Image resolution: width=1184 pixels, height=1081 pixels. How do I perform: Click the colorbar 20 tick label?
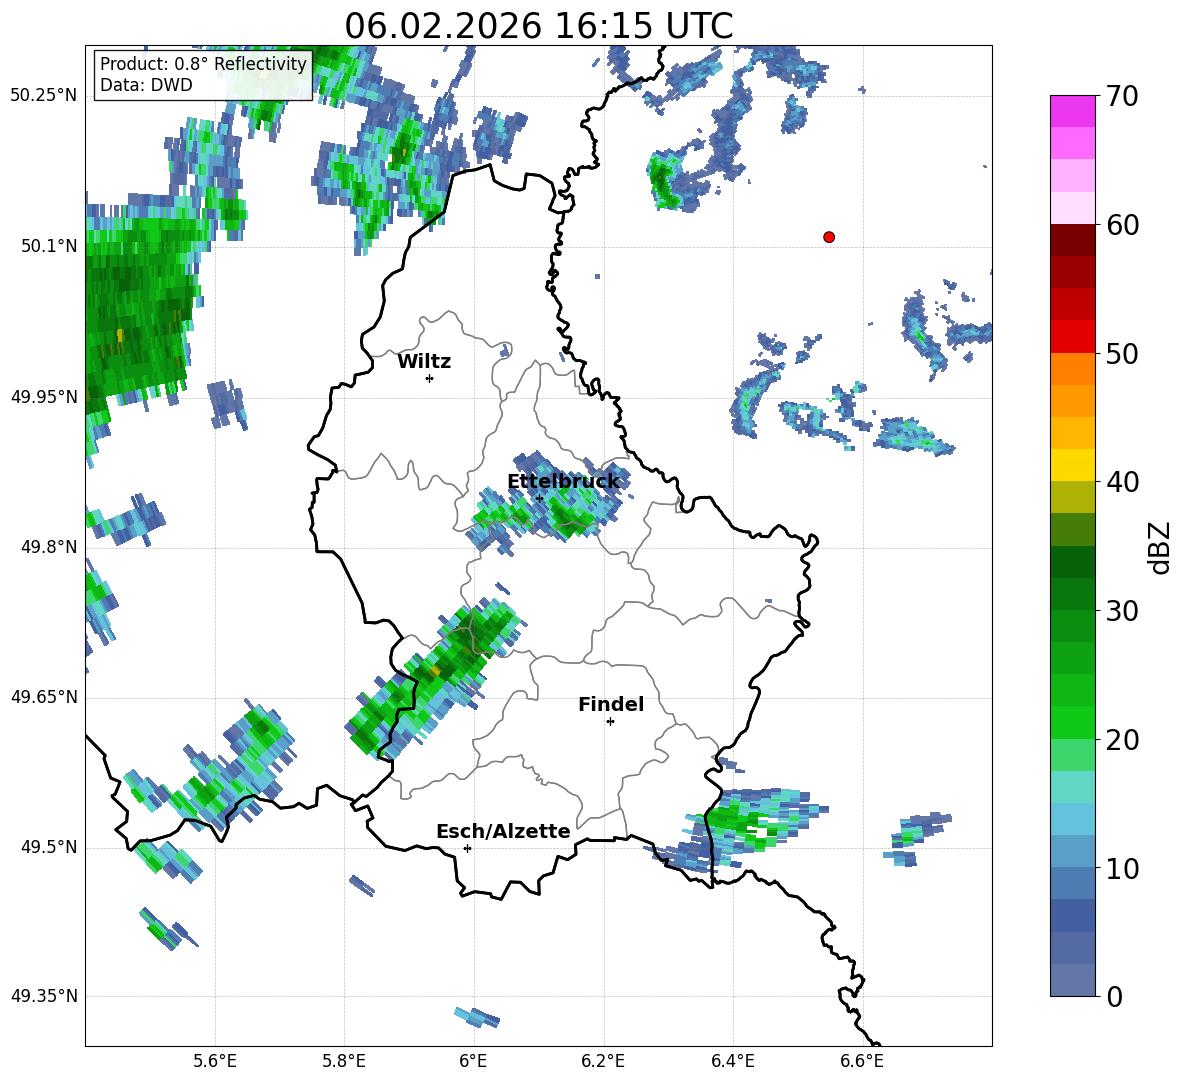point(1122,740)
